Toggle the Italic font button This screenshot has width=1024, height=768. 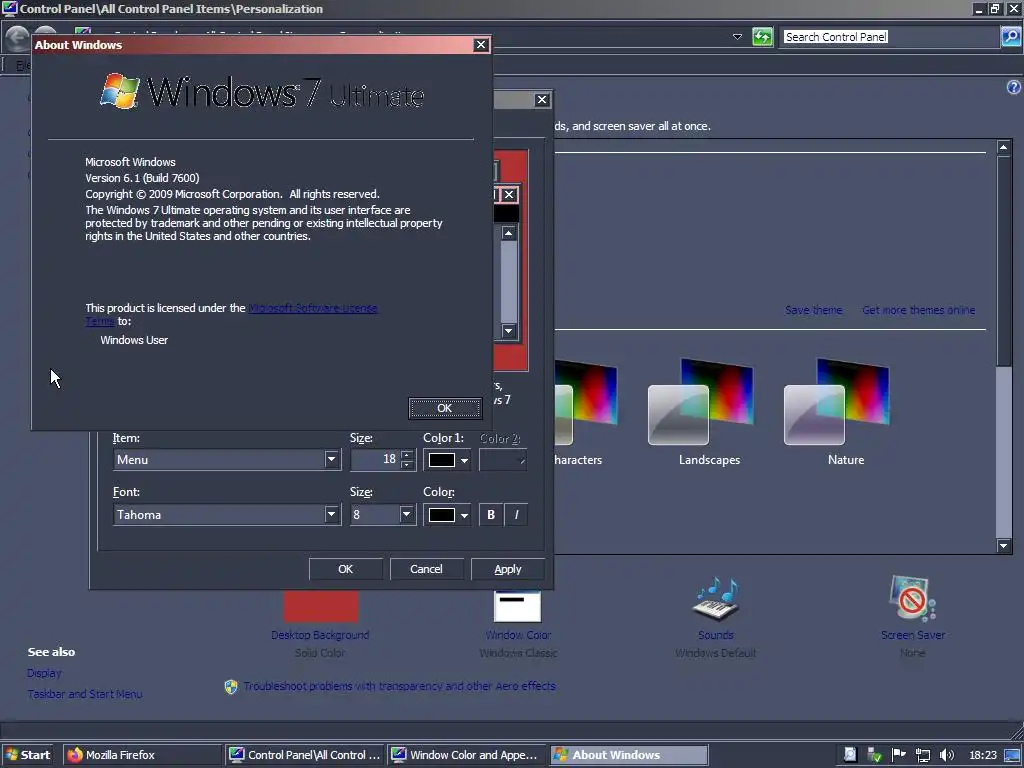(x=516, y=515)
